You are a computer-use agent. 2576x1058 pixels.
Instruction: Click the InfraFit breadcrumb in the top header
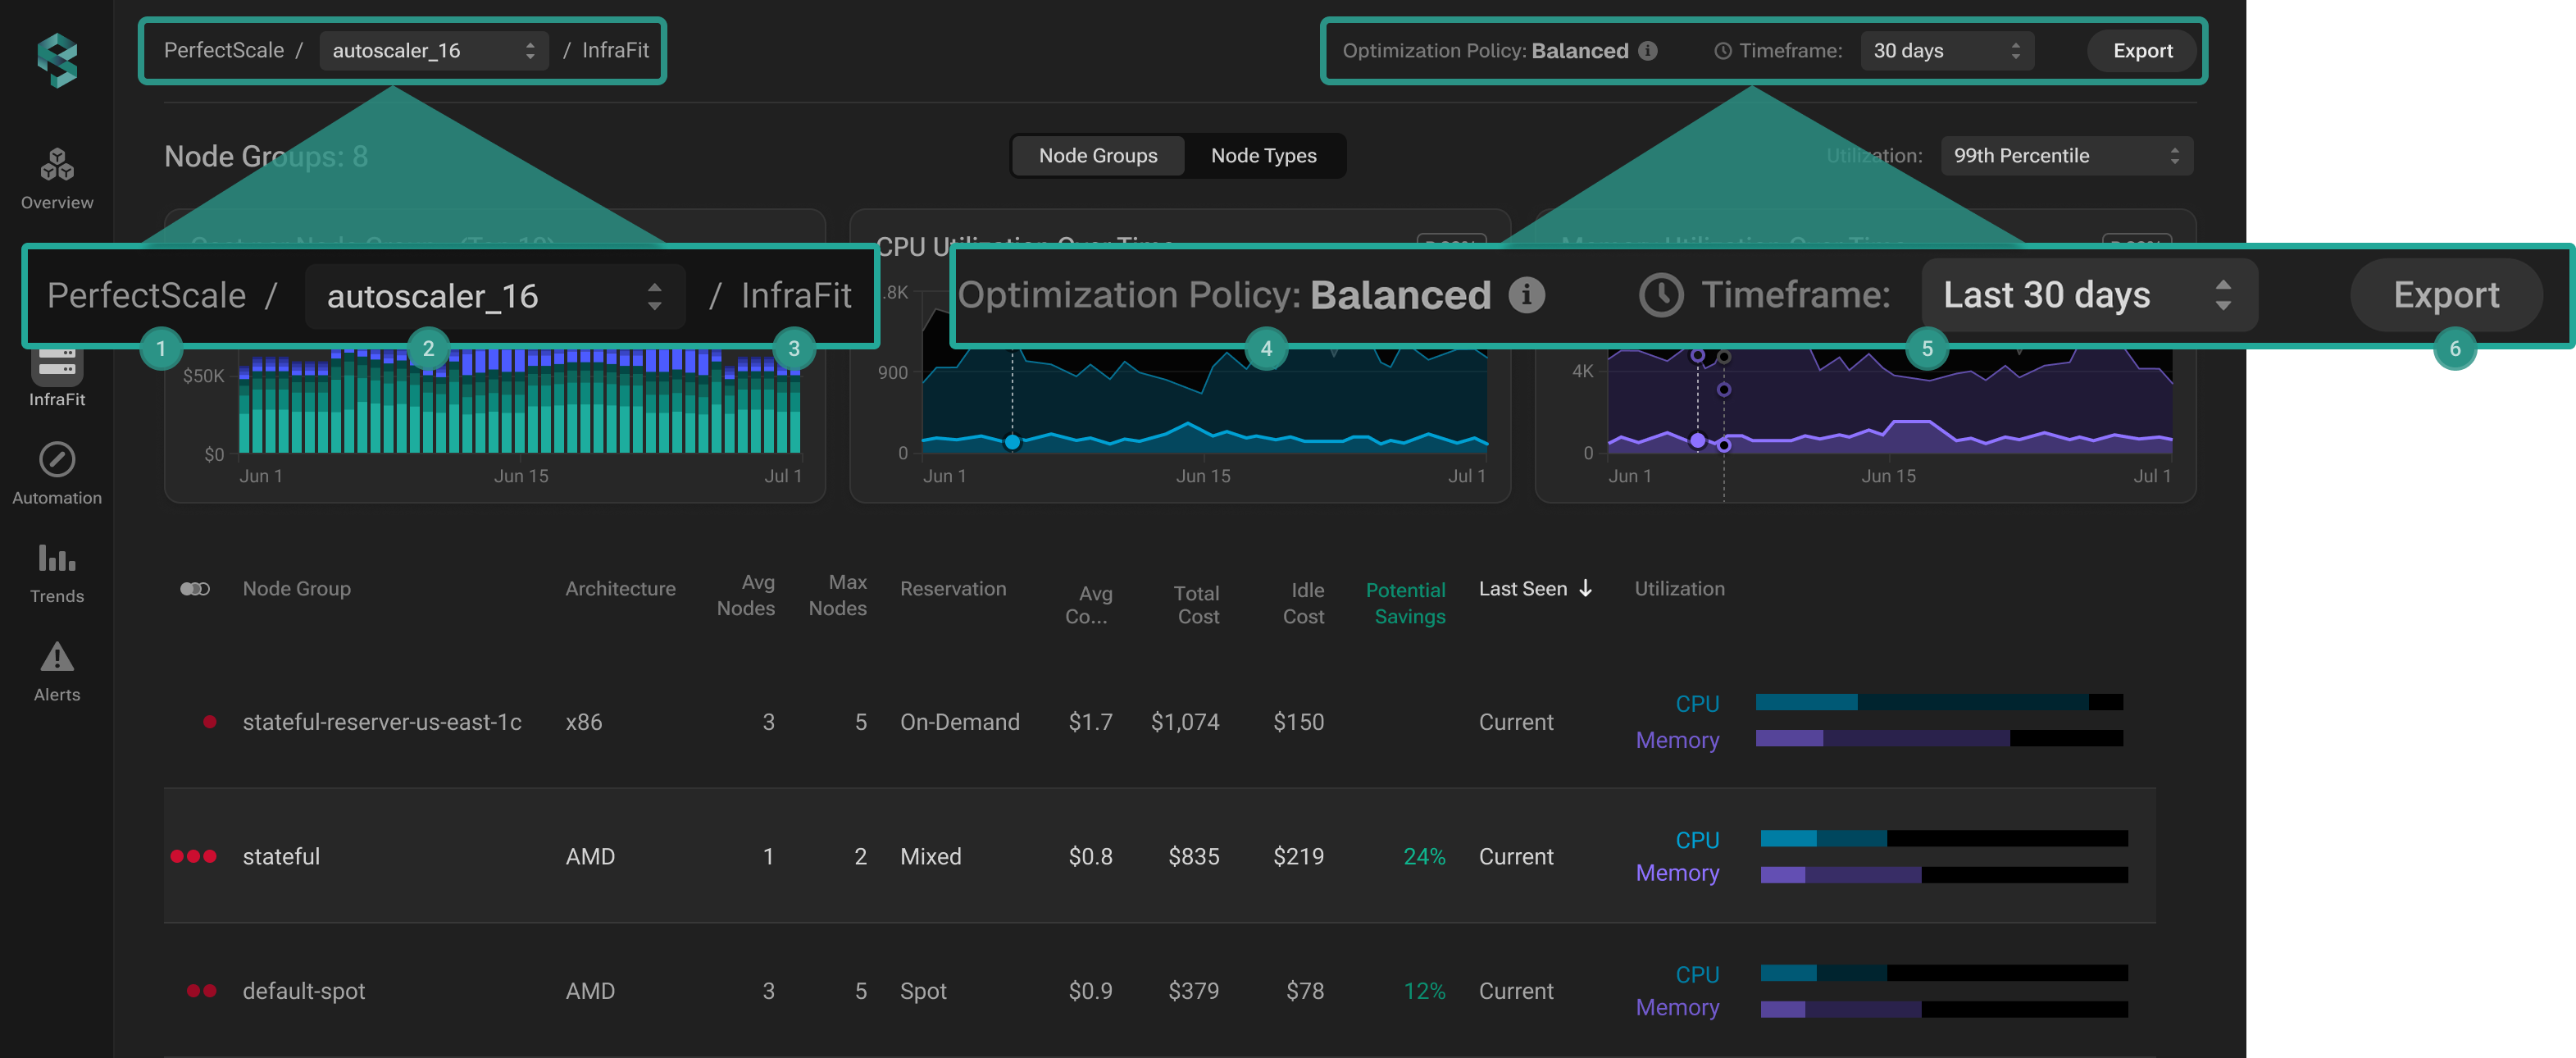tap(615, 51)
